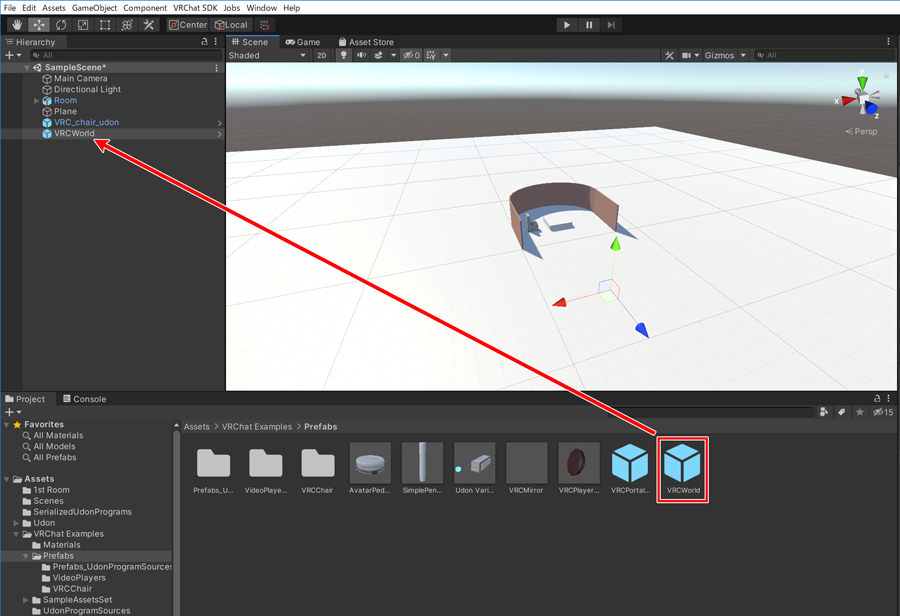Toggle 2D scene view mode

coord(322,56)
